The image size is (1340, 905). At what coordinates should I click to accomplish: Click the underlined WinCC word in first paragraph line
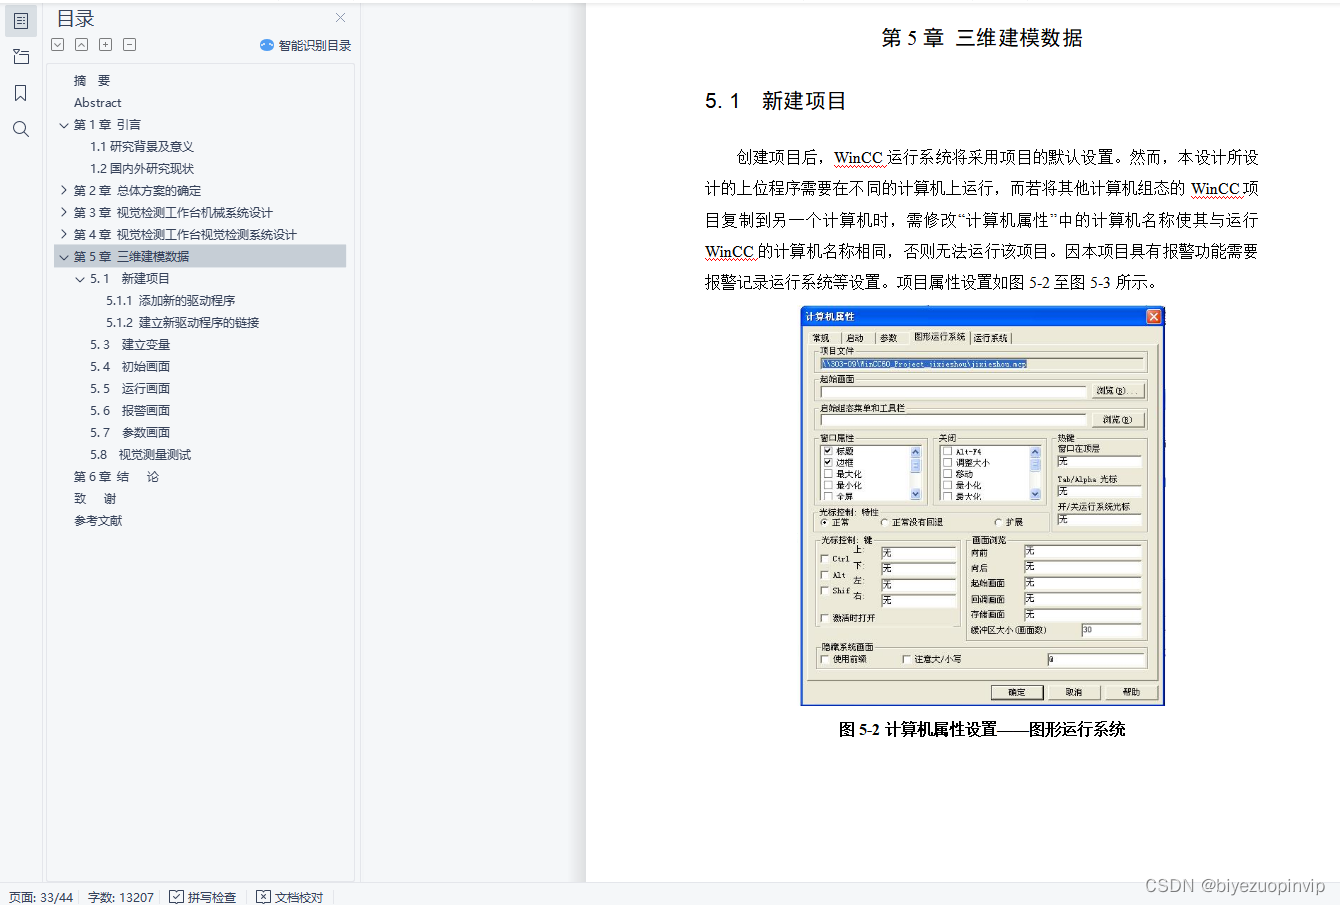tap(858, 158)
